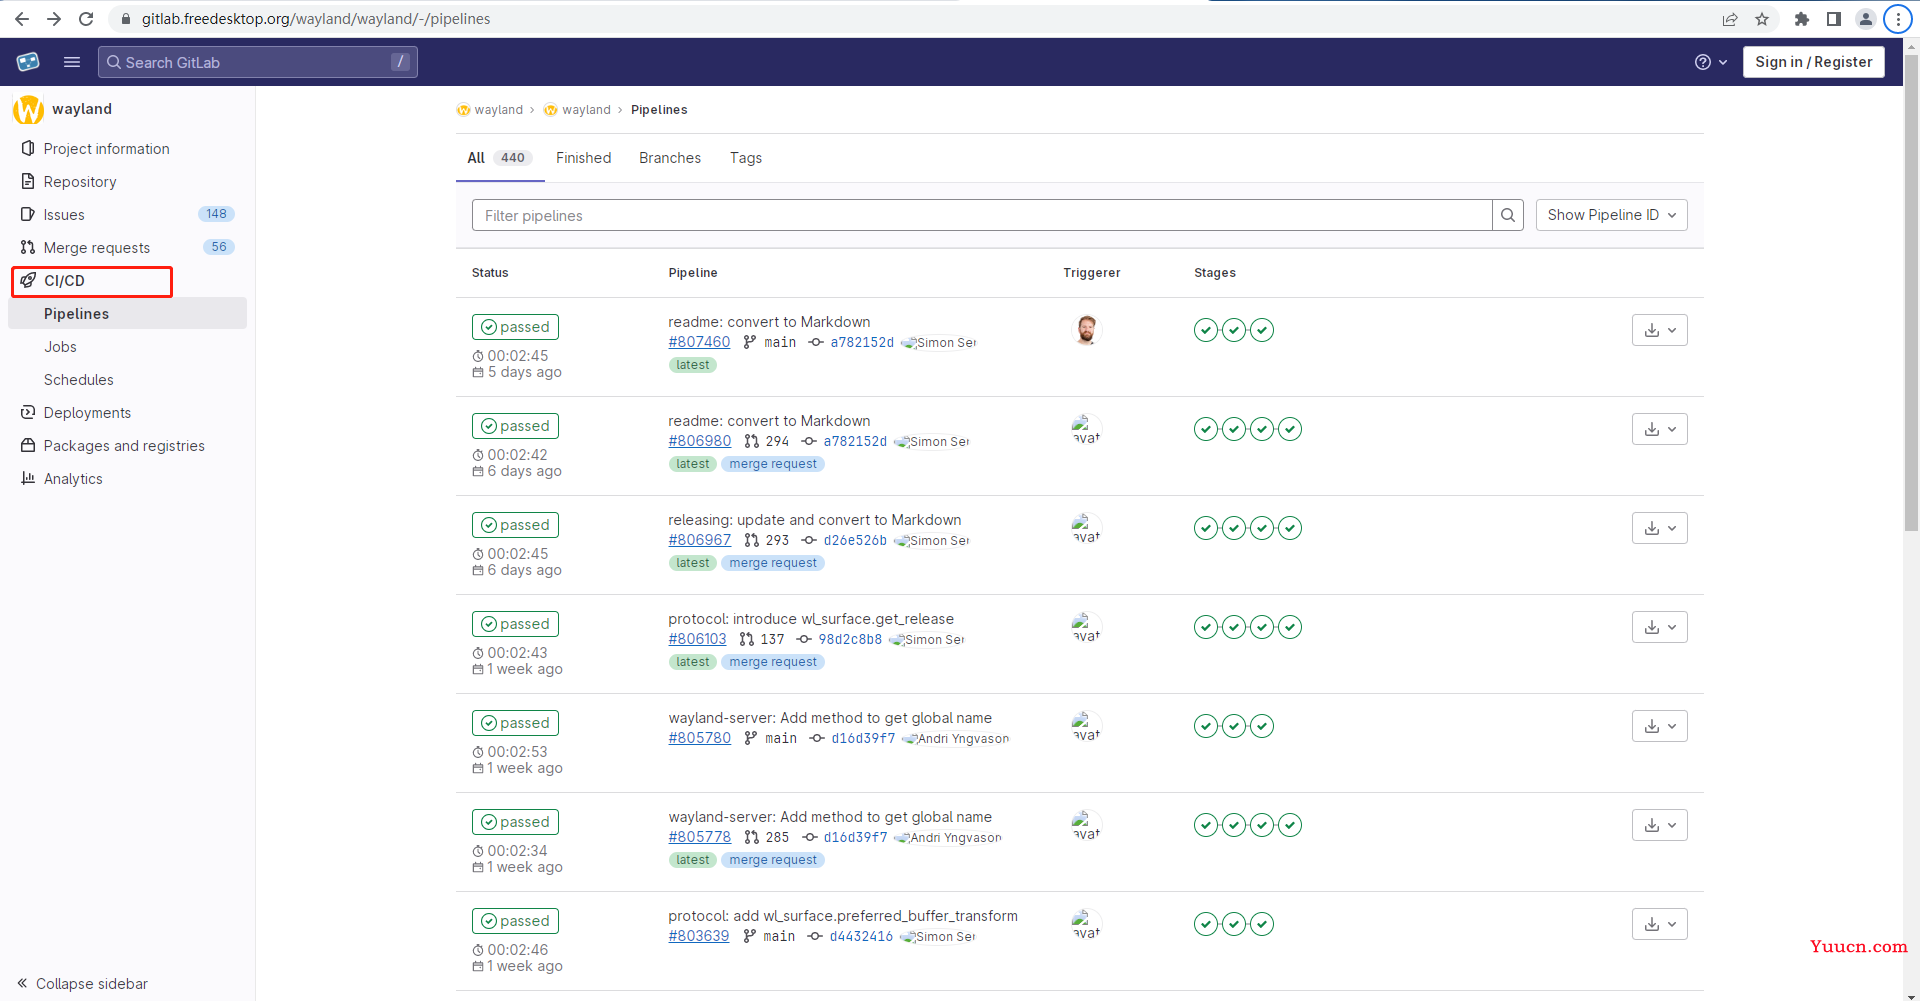Click first stage icon of pipeline #807460
The width and height of the screenshot is (1920, 1001).
click(x=1206, y=330)
